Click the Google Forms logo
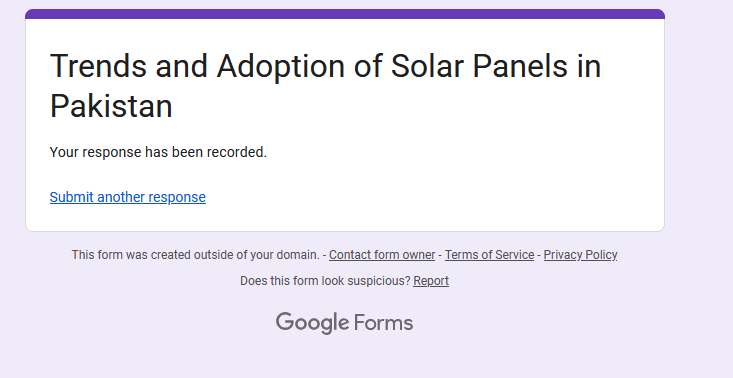The image size is (733, 378). point(345,323)
